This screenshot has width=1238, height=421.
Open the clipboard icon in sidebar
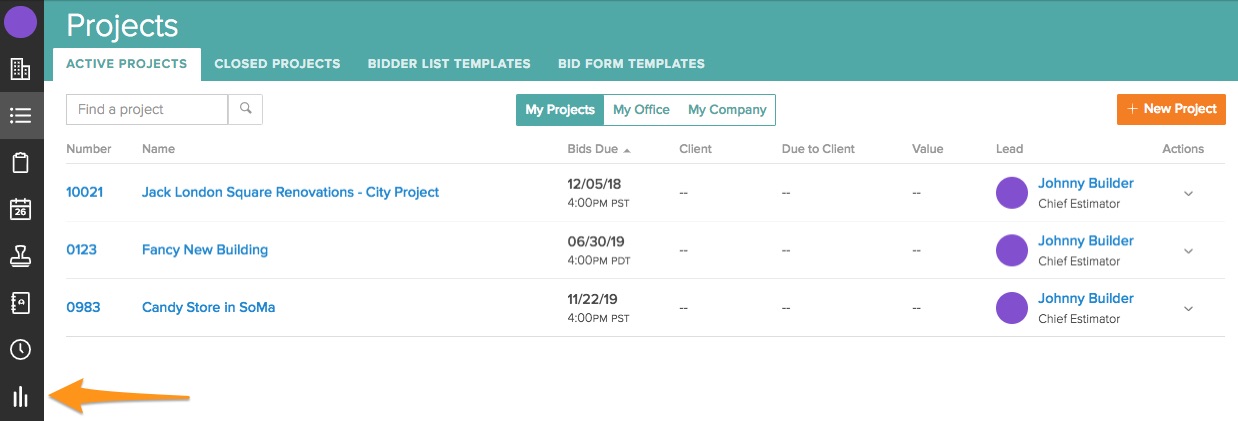click(20, 162)
